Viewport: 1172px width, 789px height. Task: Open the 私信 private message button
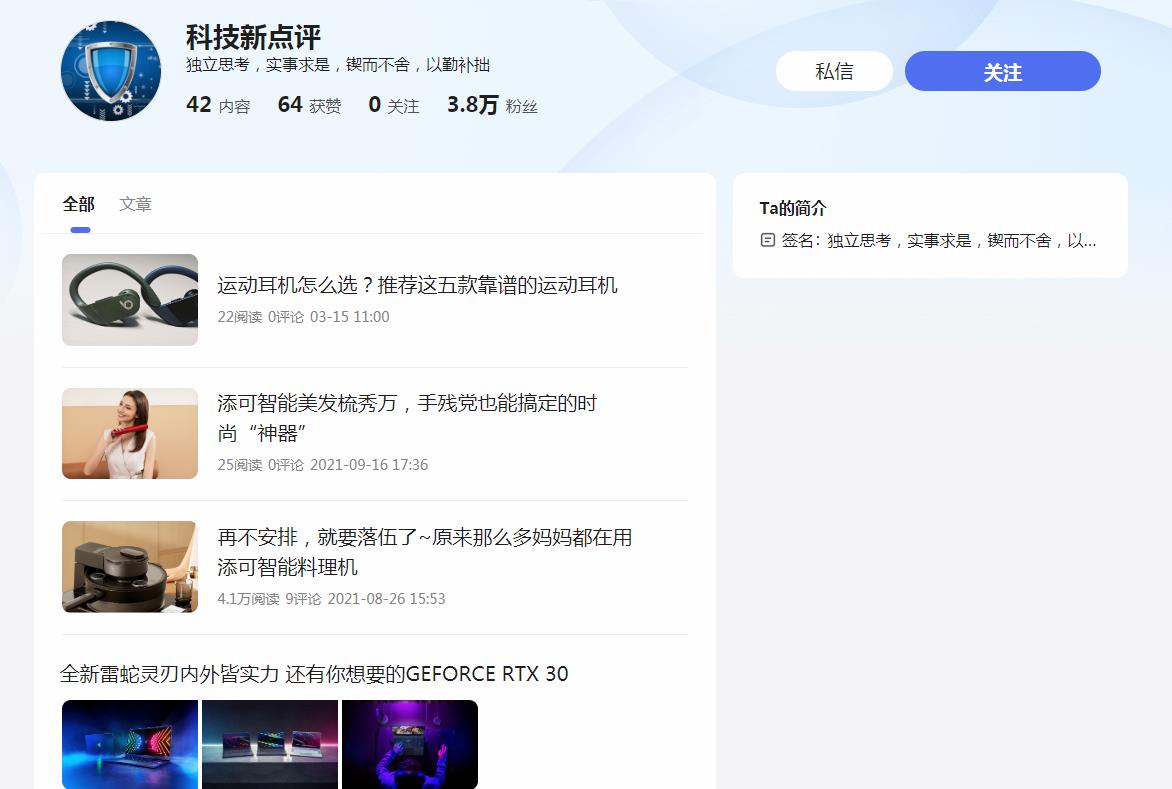[x=834, y=71]
